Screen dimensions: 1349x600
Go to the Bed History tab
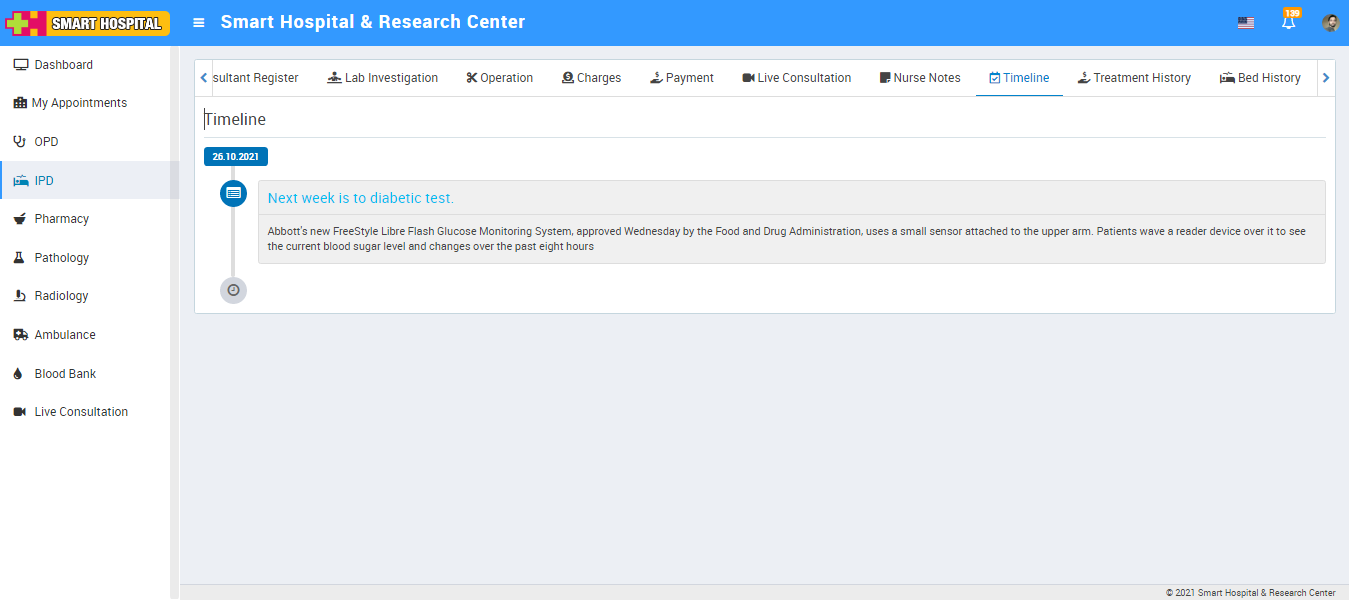(x=1260, y=78)
